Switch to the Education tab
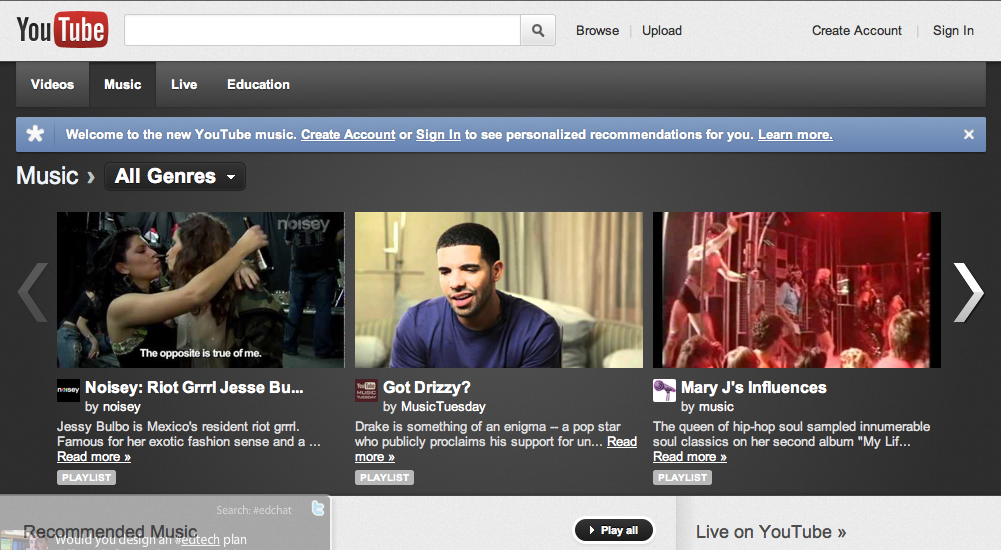The width and height of the screenshot is (1001, 550). 259,84
